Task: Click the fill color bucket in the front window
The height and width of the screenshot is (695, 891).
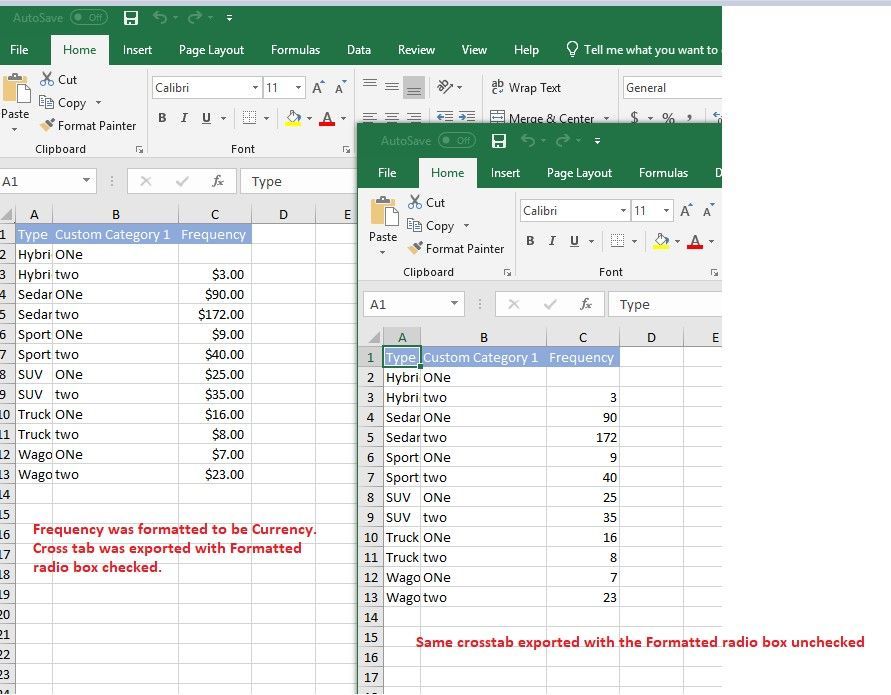Action: point(660,241)
